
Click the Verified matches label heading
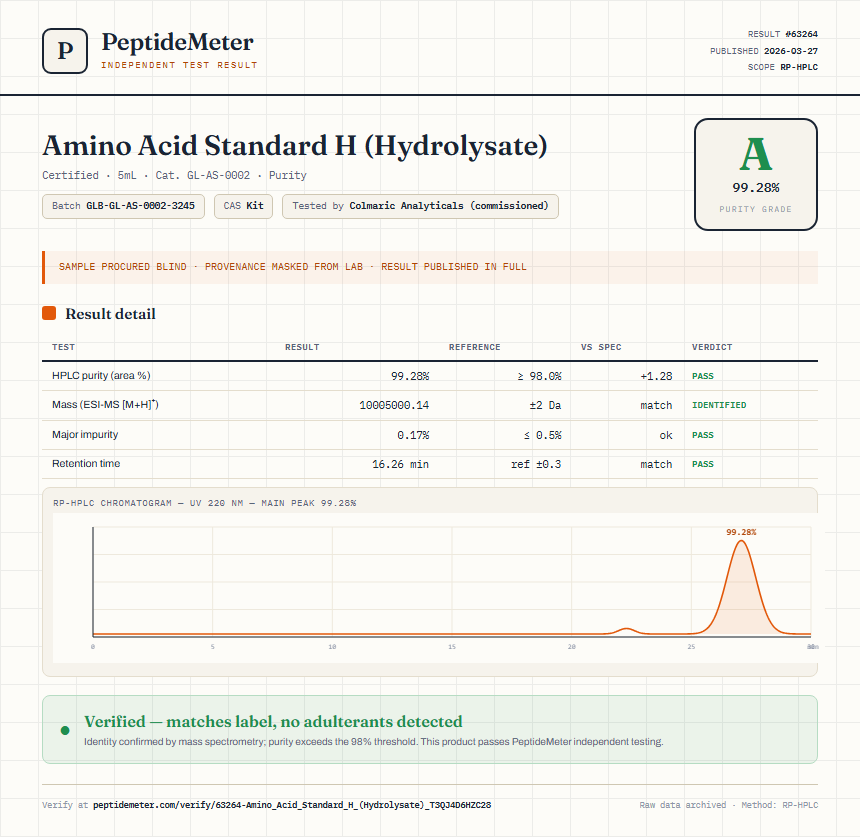(x=273, y=721)
